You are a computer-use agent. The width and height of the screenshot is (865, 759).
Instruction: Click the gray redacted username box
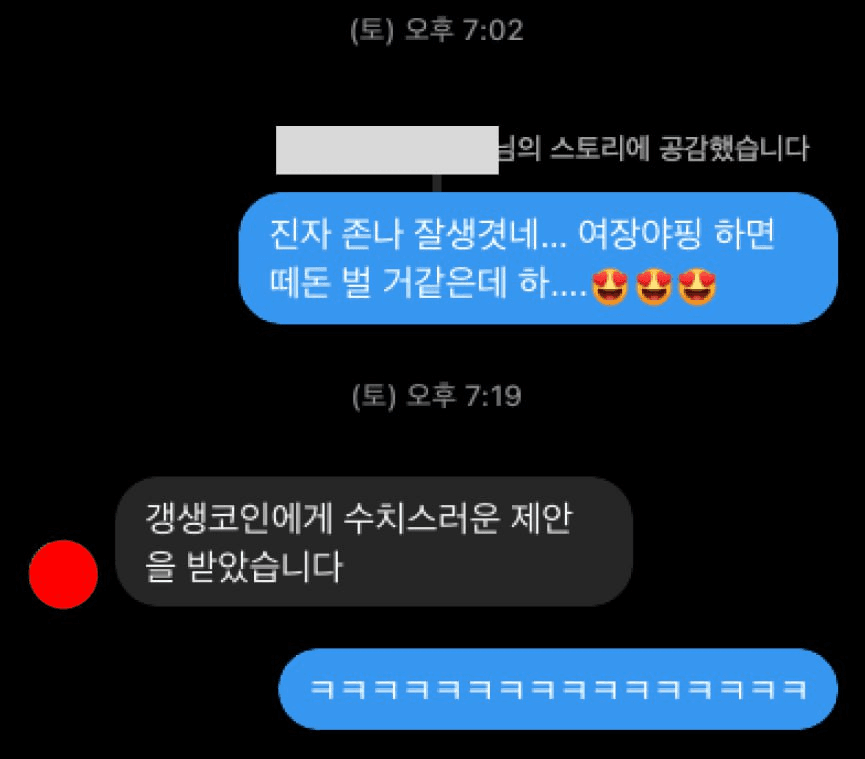(387, 150)
